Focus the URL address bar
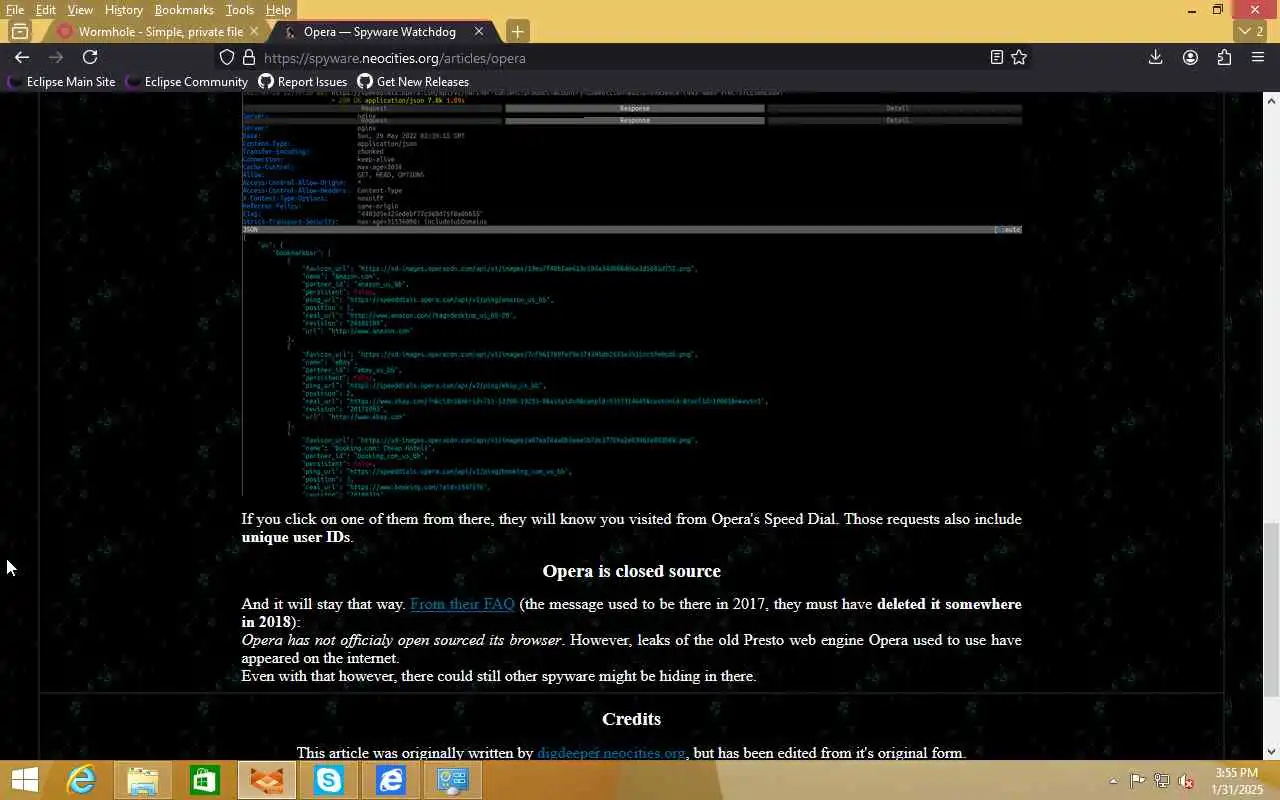1280x800 pixels. pyautogui.click(x=620, y=58)
